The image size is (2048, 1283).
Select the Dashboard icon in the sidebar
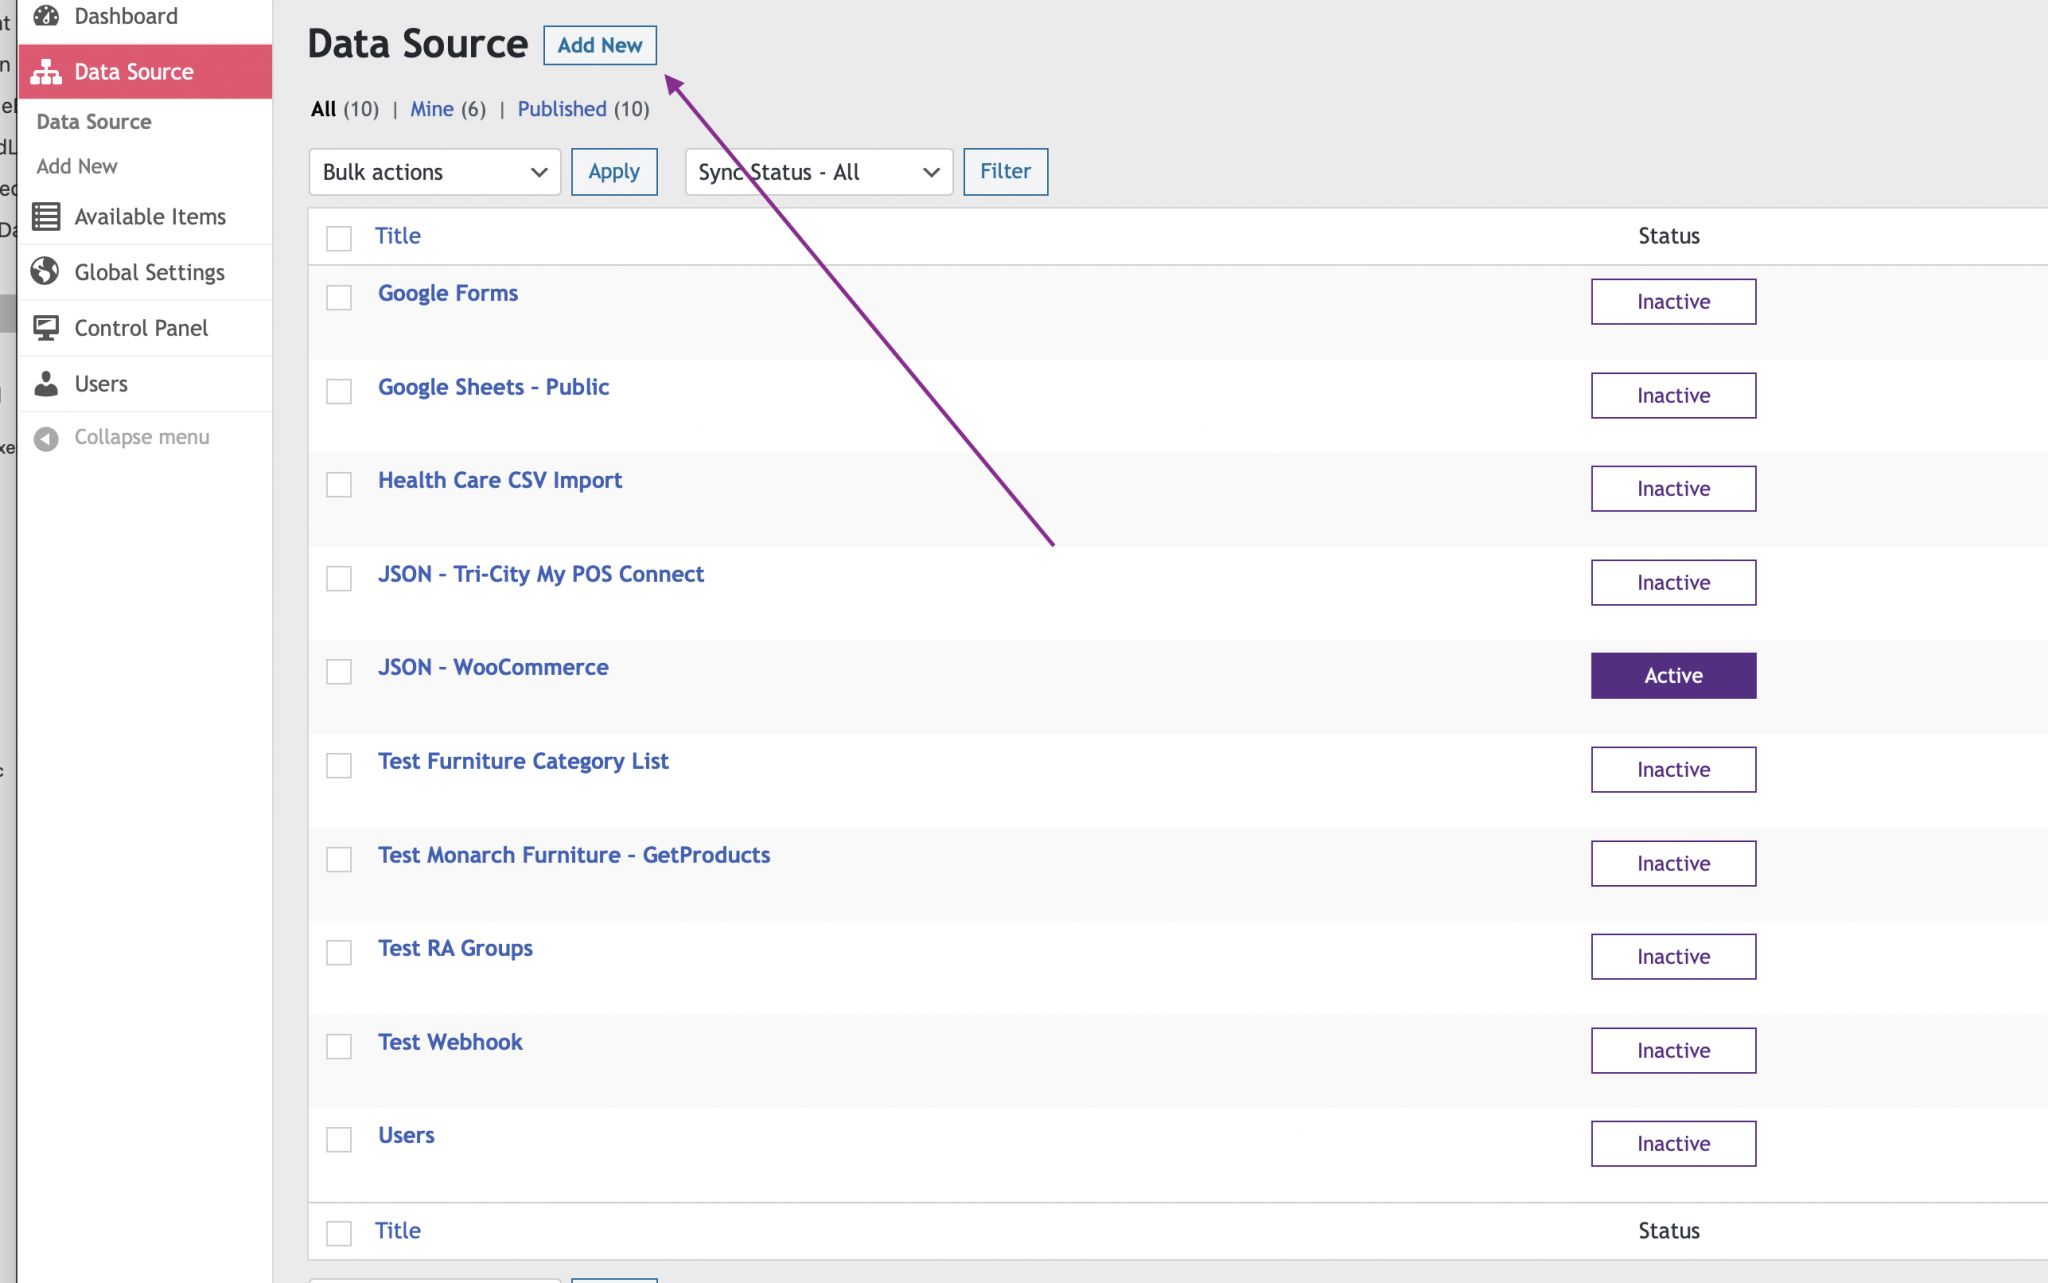click(x=46, y=15)
